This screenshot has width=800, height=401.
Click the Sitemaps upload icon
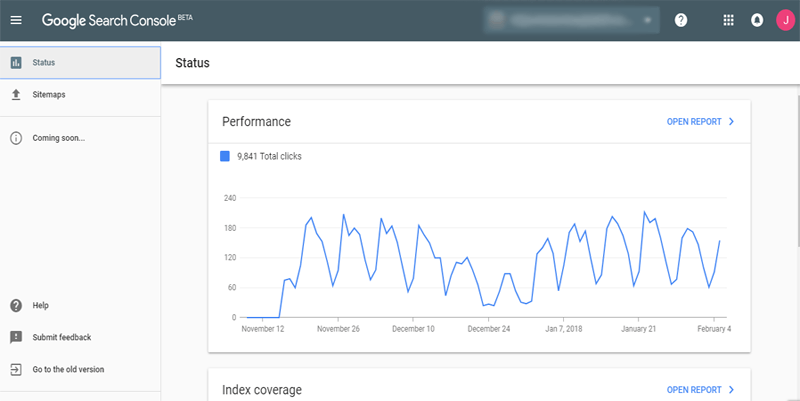pyautogui.click(x=16, y=94)
